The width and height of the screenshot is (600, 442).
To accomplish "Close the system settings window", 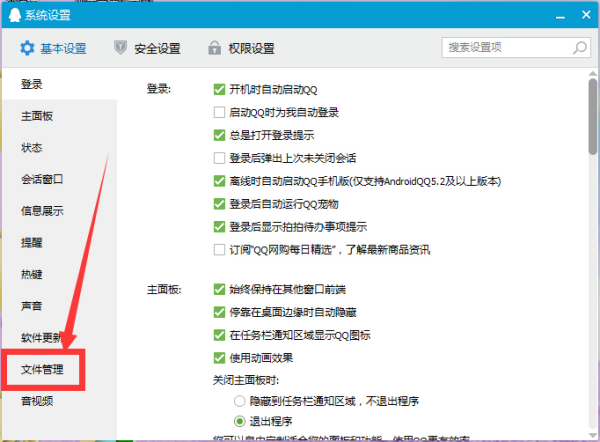I will coord(586,15).
